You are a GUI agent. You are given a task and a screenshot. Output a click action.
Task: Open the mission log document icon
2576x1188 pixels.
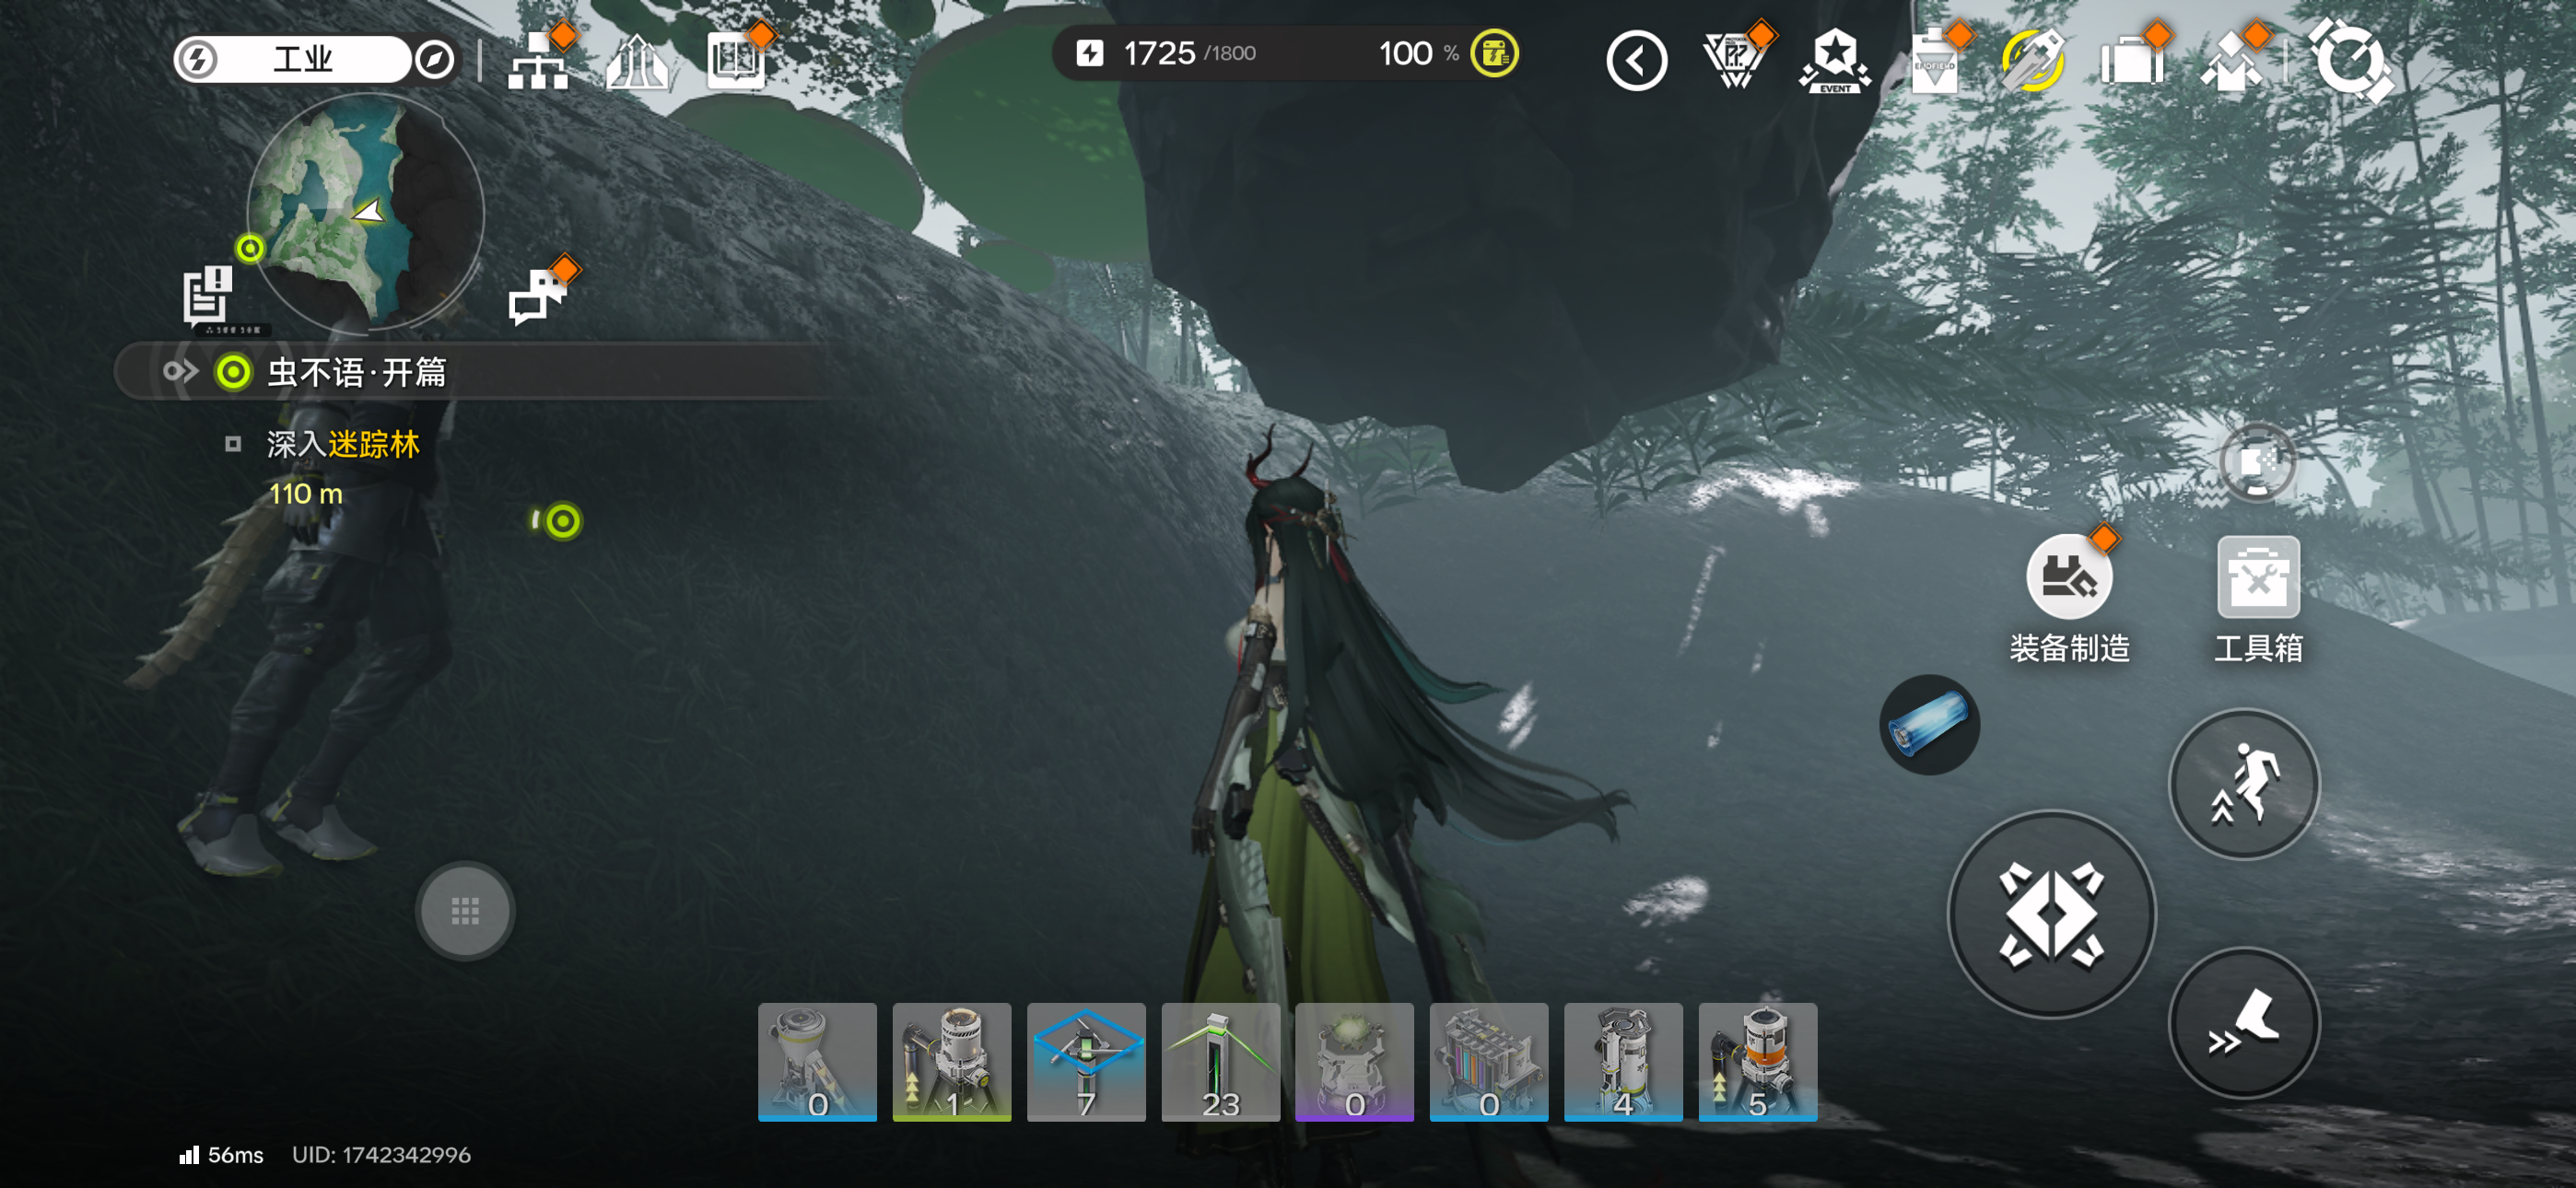point(208,296)
